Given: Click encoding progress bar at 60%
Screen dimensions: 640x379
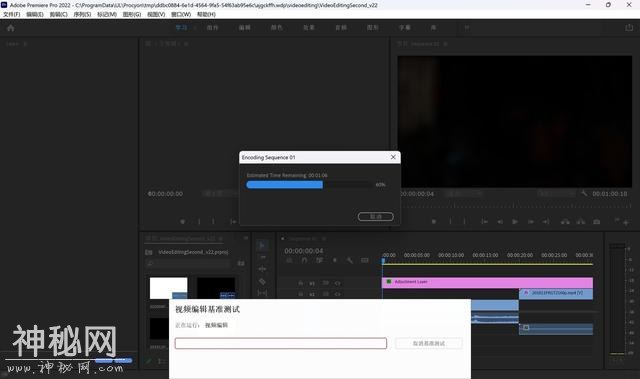Looking at the screenshot, I should tap(309, 185).
